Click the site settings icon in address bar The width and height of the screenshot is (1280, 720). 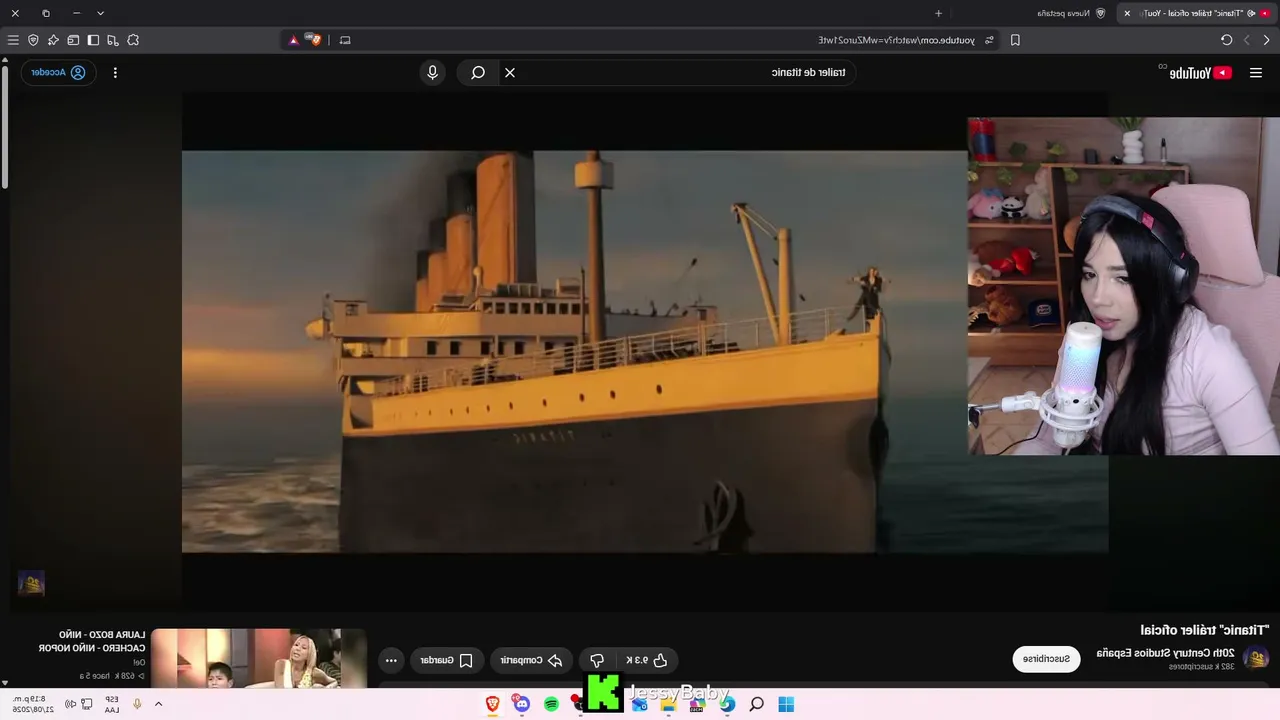coord(989,40)
